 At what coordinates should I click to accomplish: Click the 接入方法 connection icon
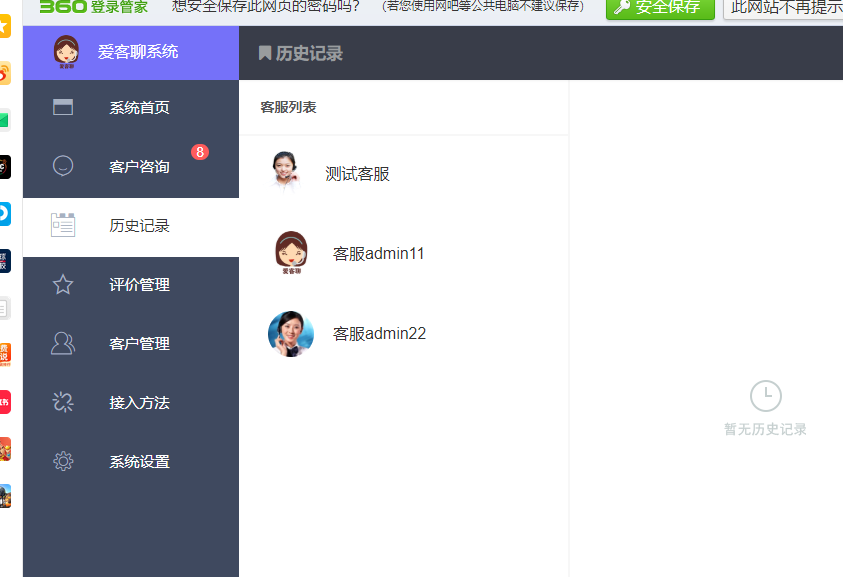62,402
